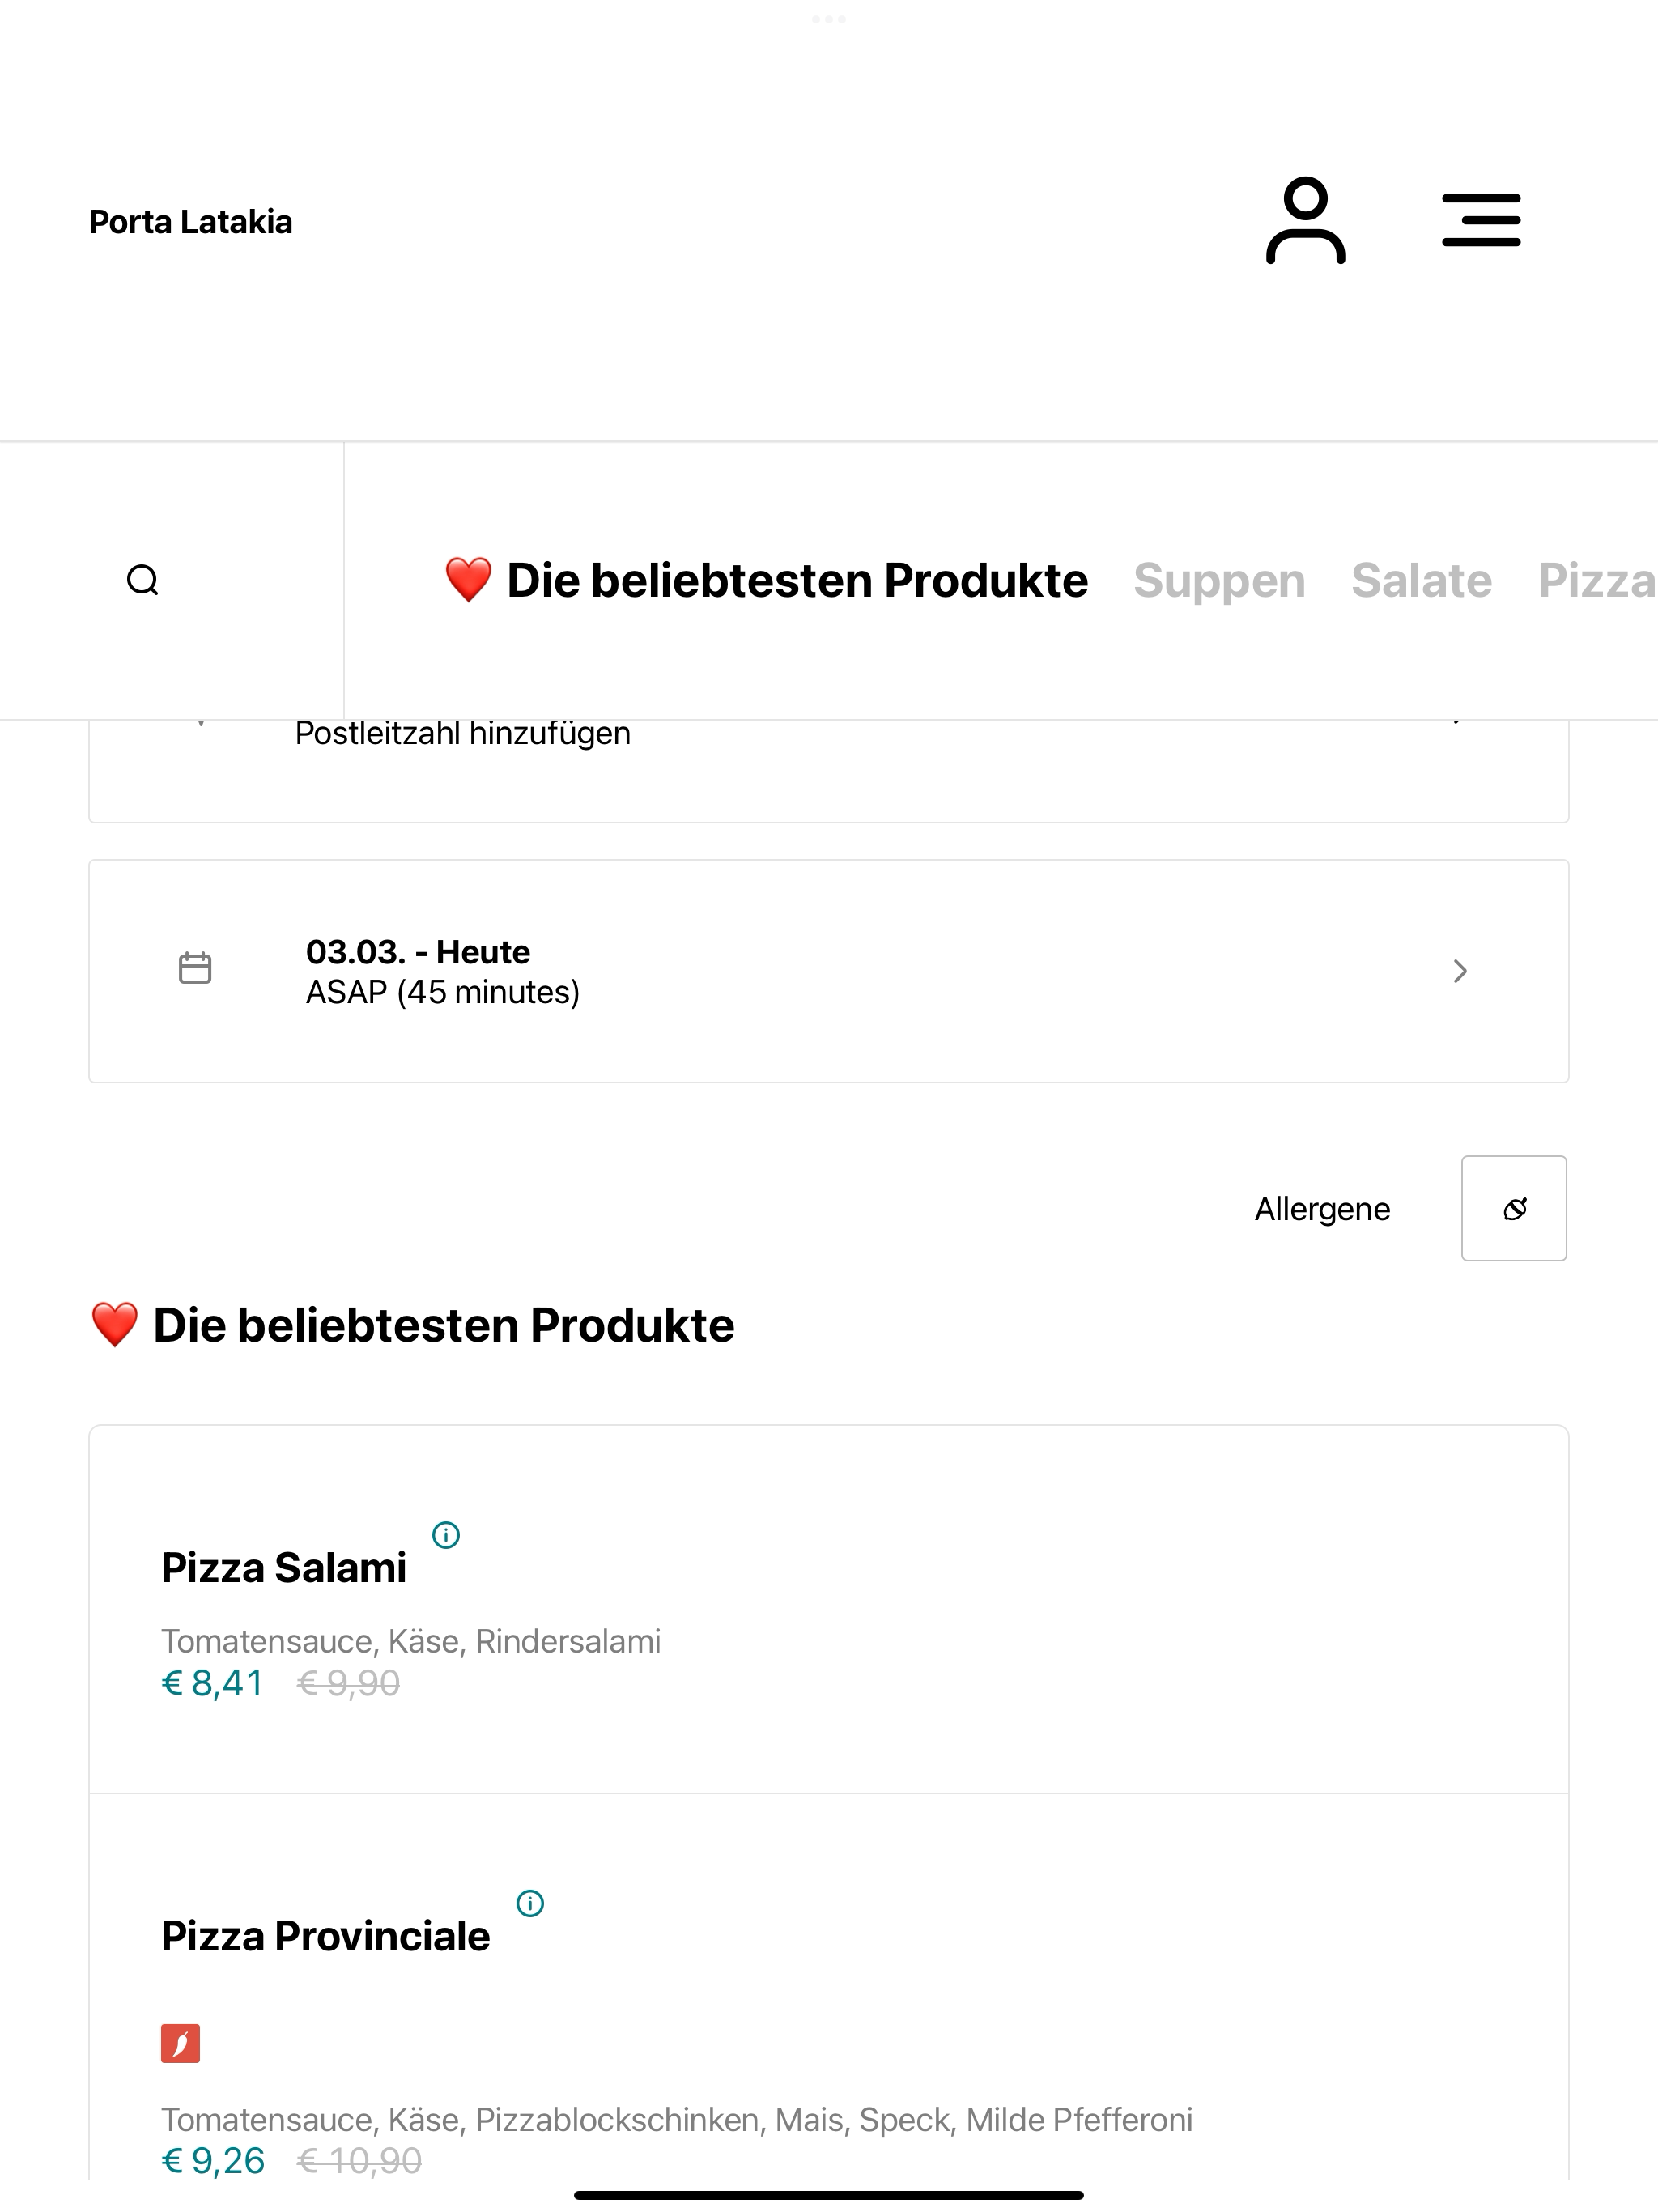The height and width of the screenshot is (2212, 1658).
Task: Click the calendar icon for delivery date
Action: 195,968
